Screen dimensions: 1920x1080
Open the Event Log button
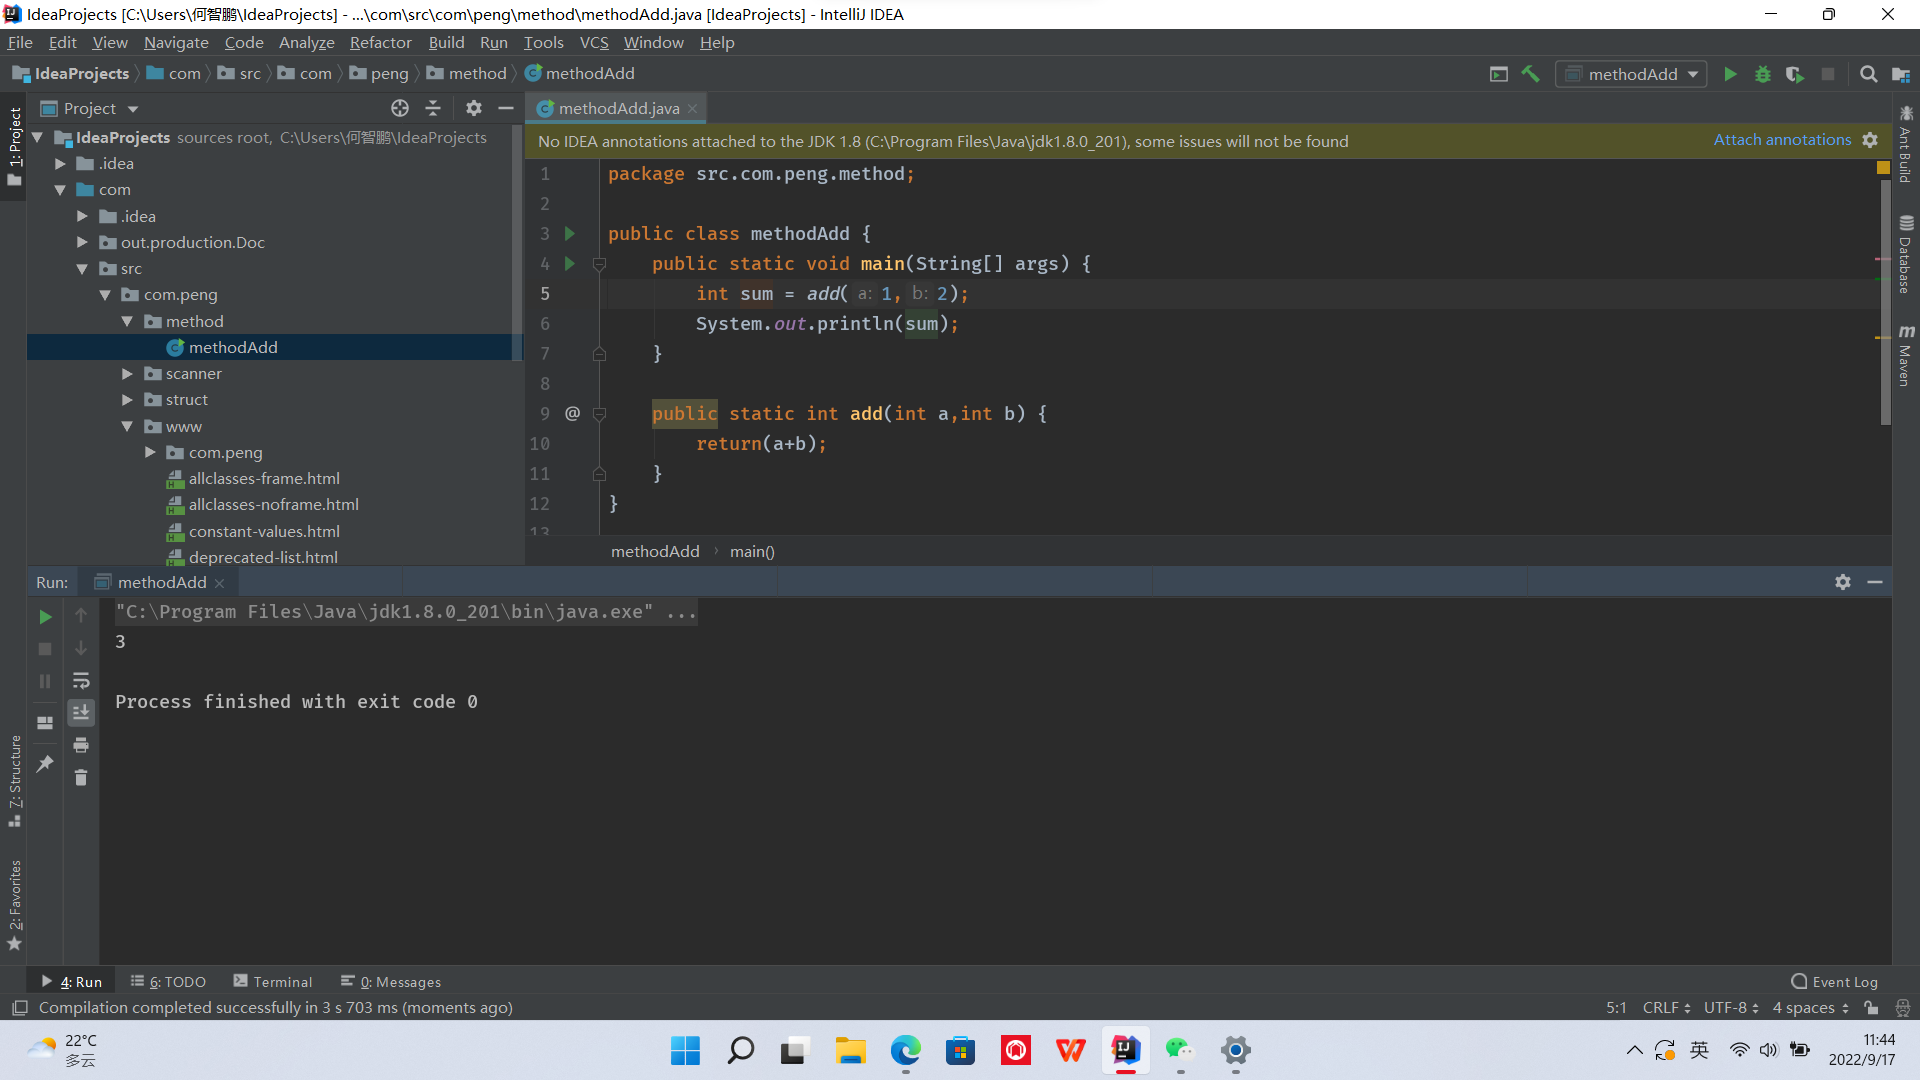[1835, 982]
